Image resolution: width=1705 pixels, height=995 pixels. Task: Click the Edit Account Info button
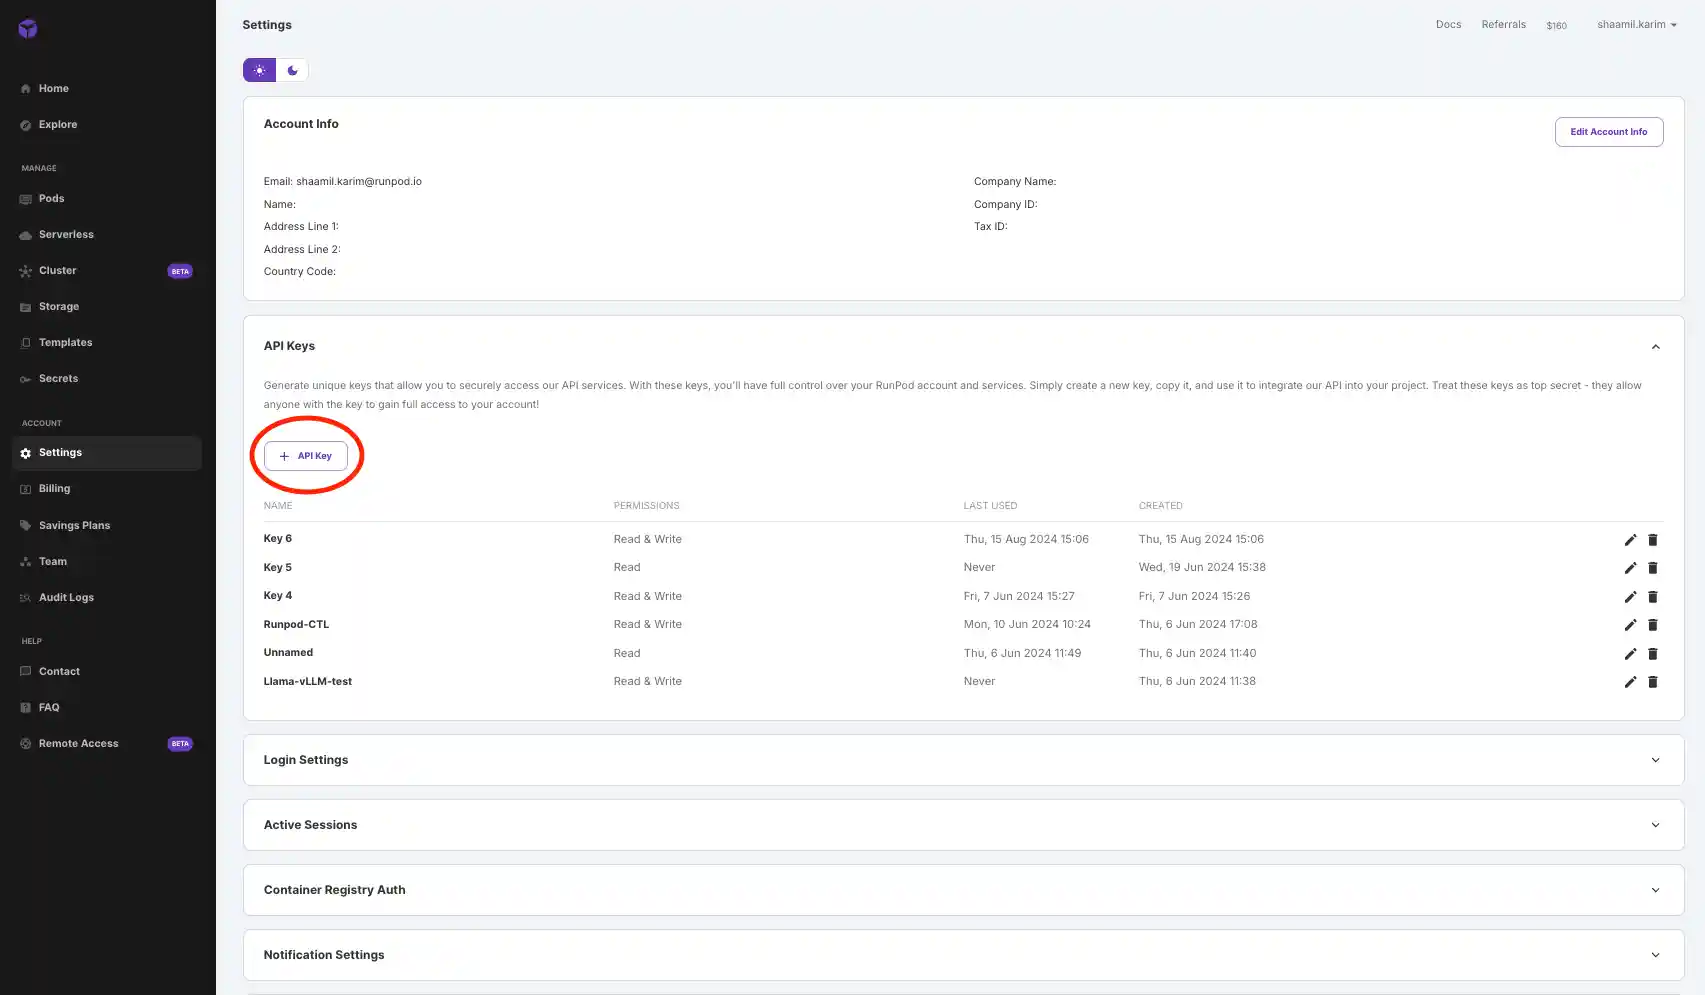click(1608, 132)
